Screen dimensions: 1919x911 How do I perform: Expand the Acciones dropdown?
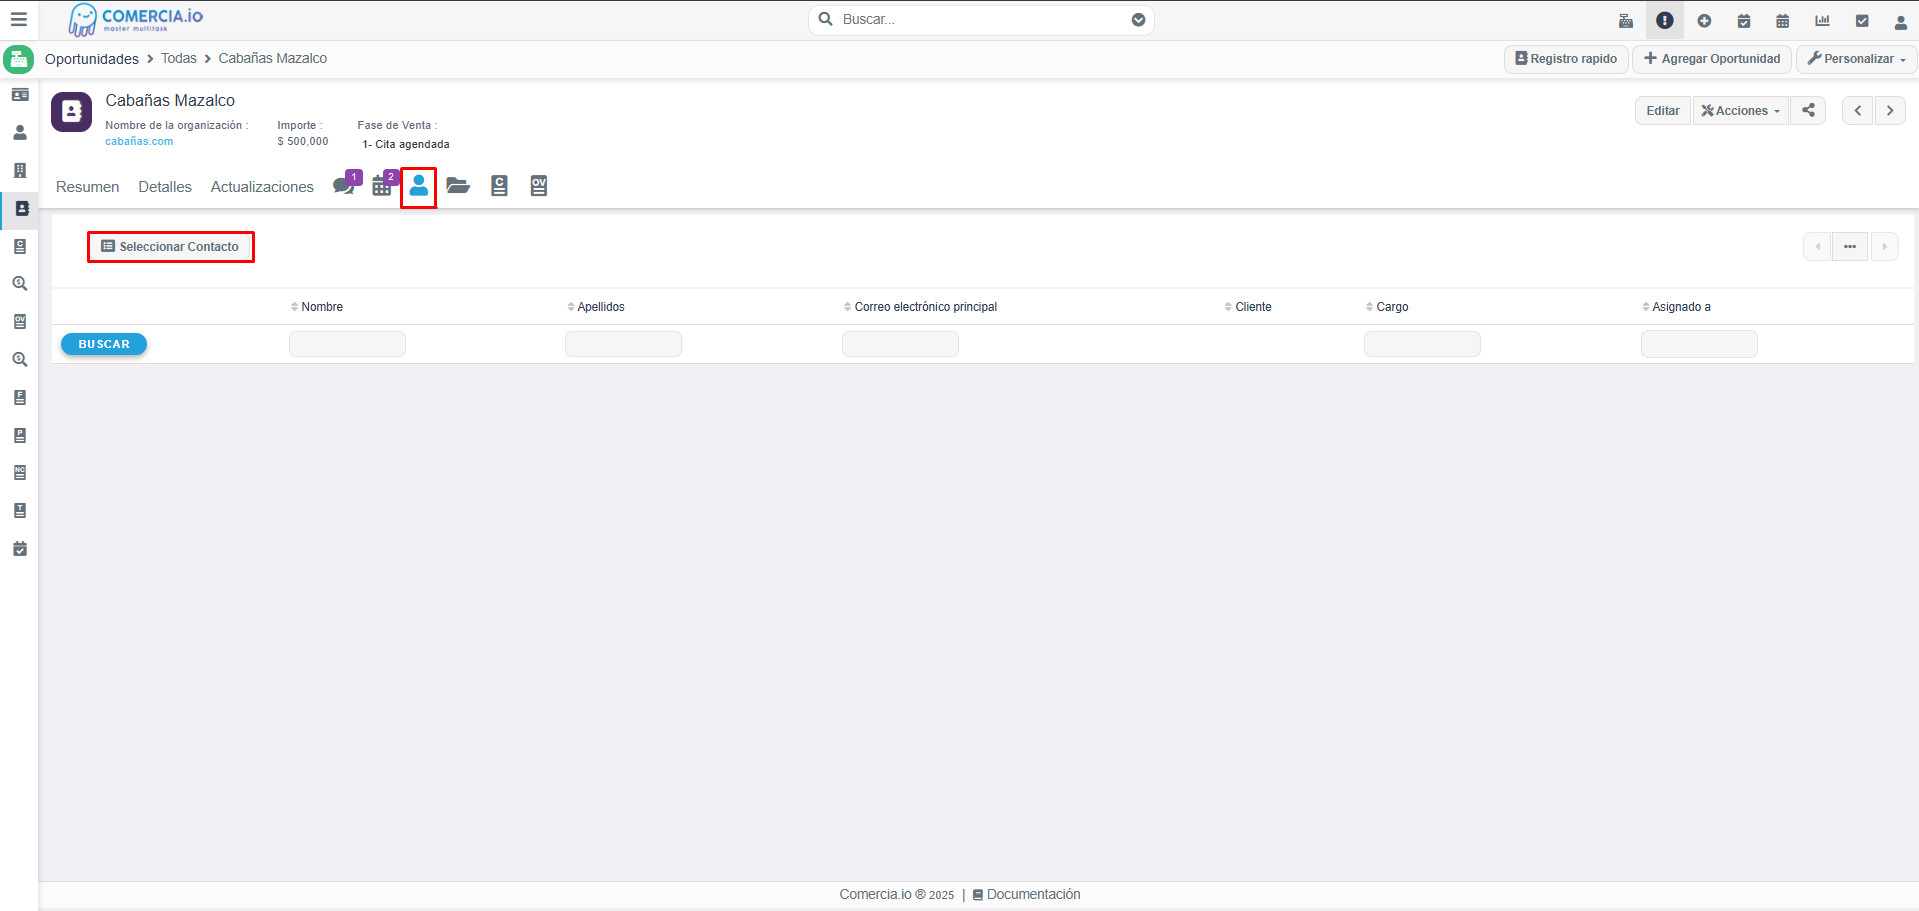(x=1741, y=110)
